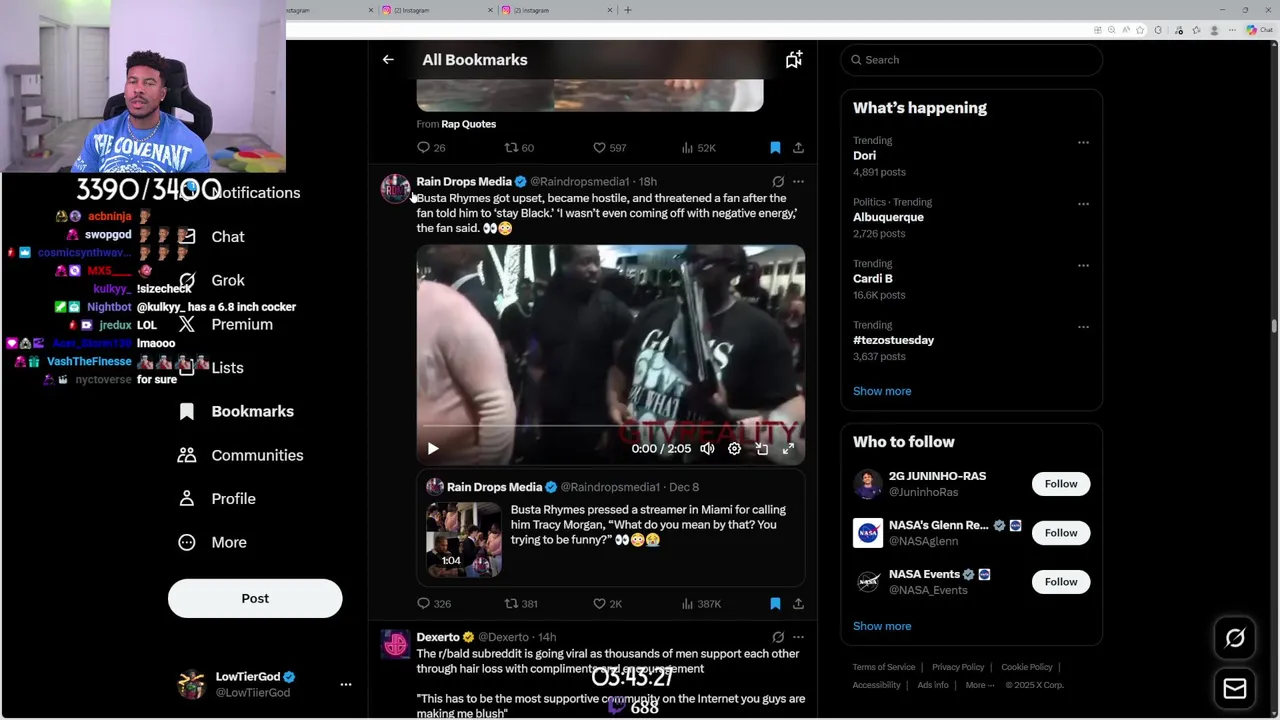The height and width of the screenshot is (720, 1280).
Task: Open options for the Dori trend
Action: (1083, 142)
